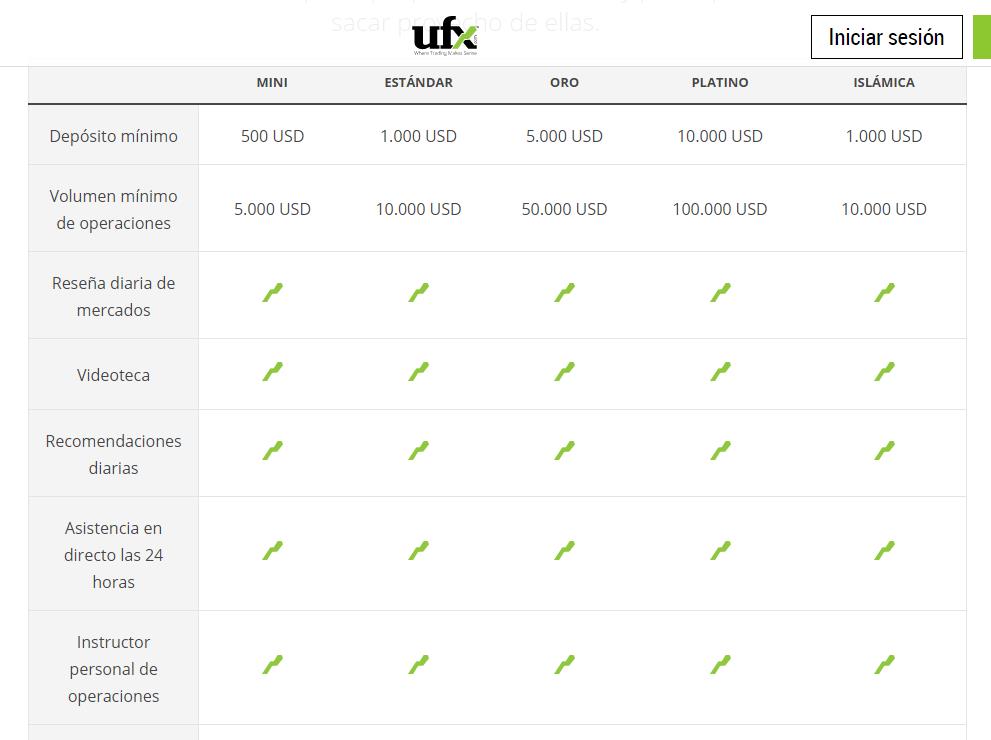Viewport: 991px width, 740px height.
Task: Select the checkmark for Videoteca under MINI
Action: pyautogui.click(x=272, y=373)
